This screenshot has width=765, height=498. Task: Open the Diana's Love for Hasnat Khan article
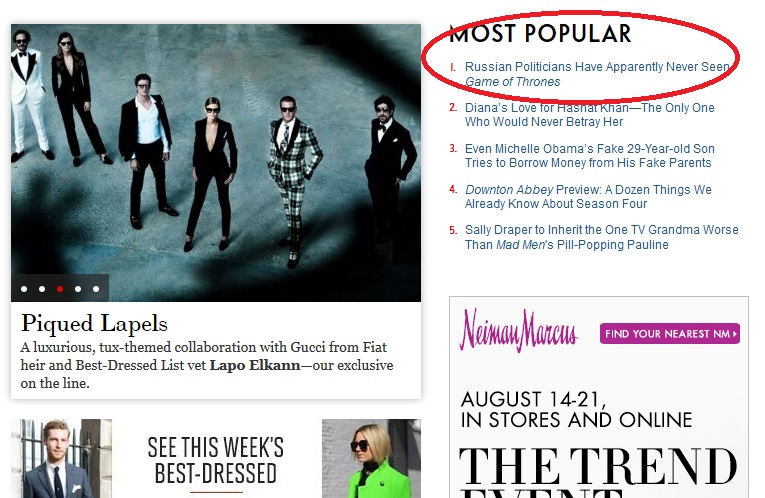(589, 115)
